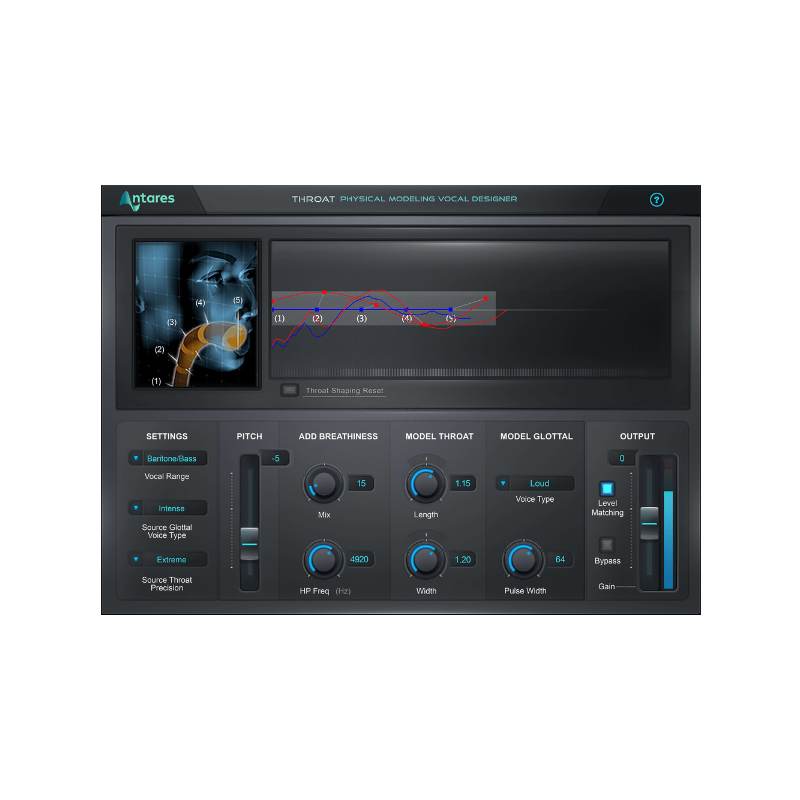
Task: Click the Source Throat Precision arrow
Action: click(x=136, y=559)
